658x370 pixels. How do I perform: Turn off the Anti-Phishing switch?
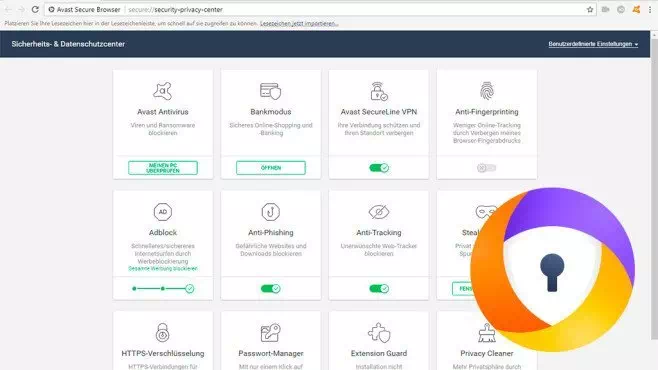271,289
